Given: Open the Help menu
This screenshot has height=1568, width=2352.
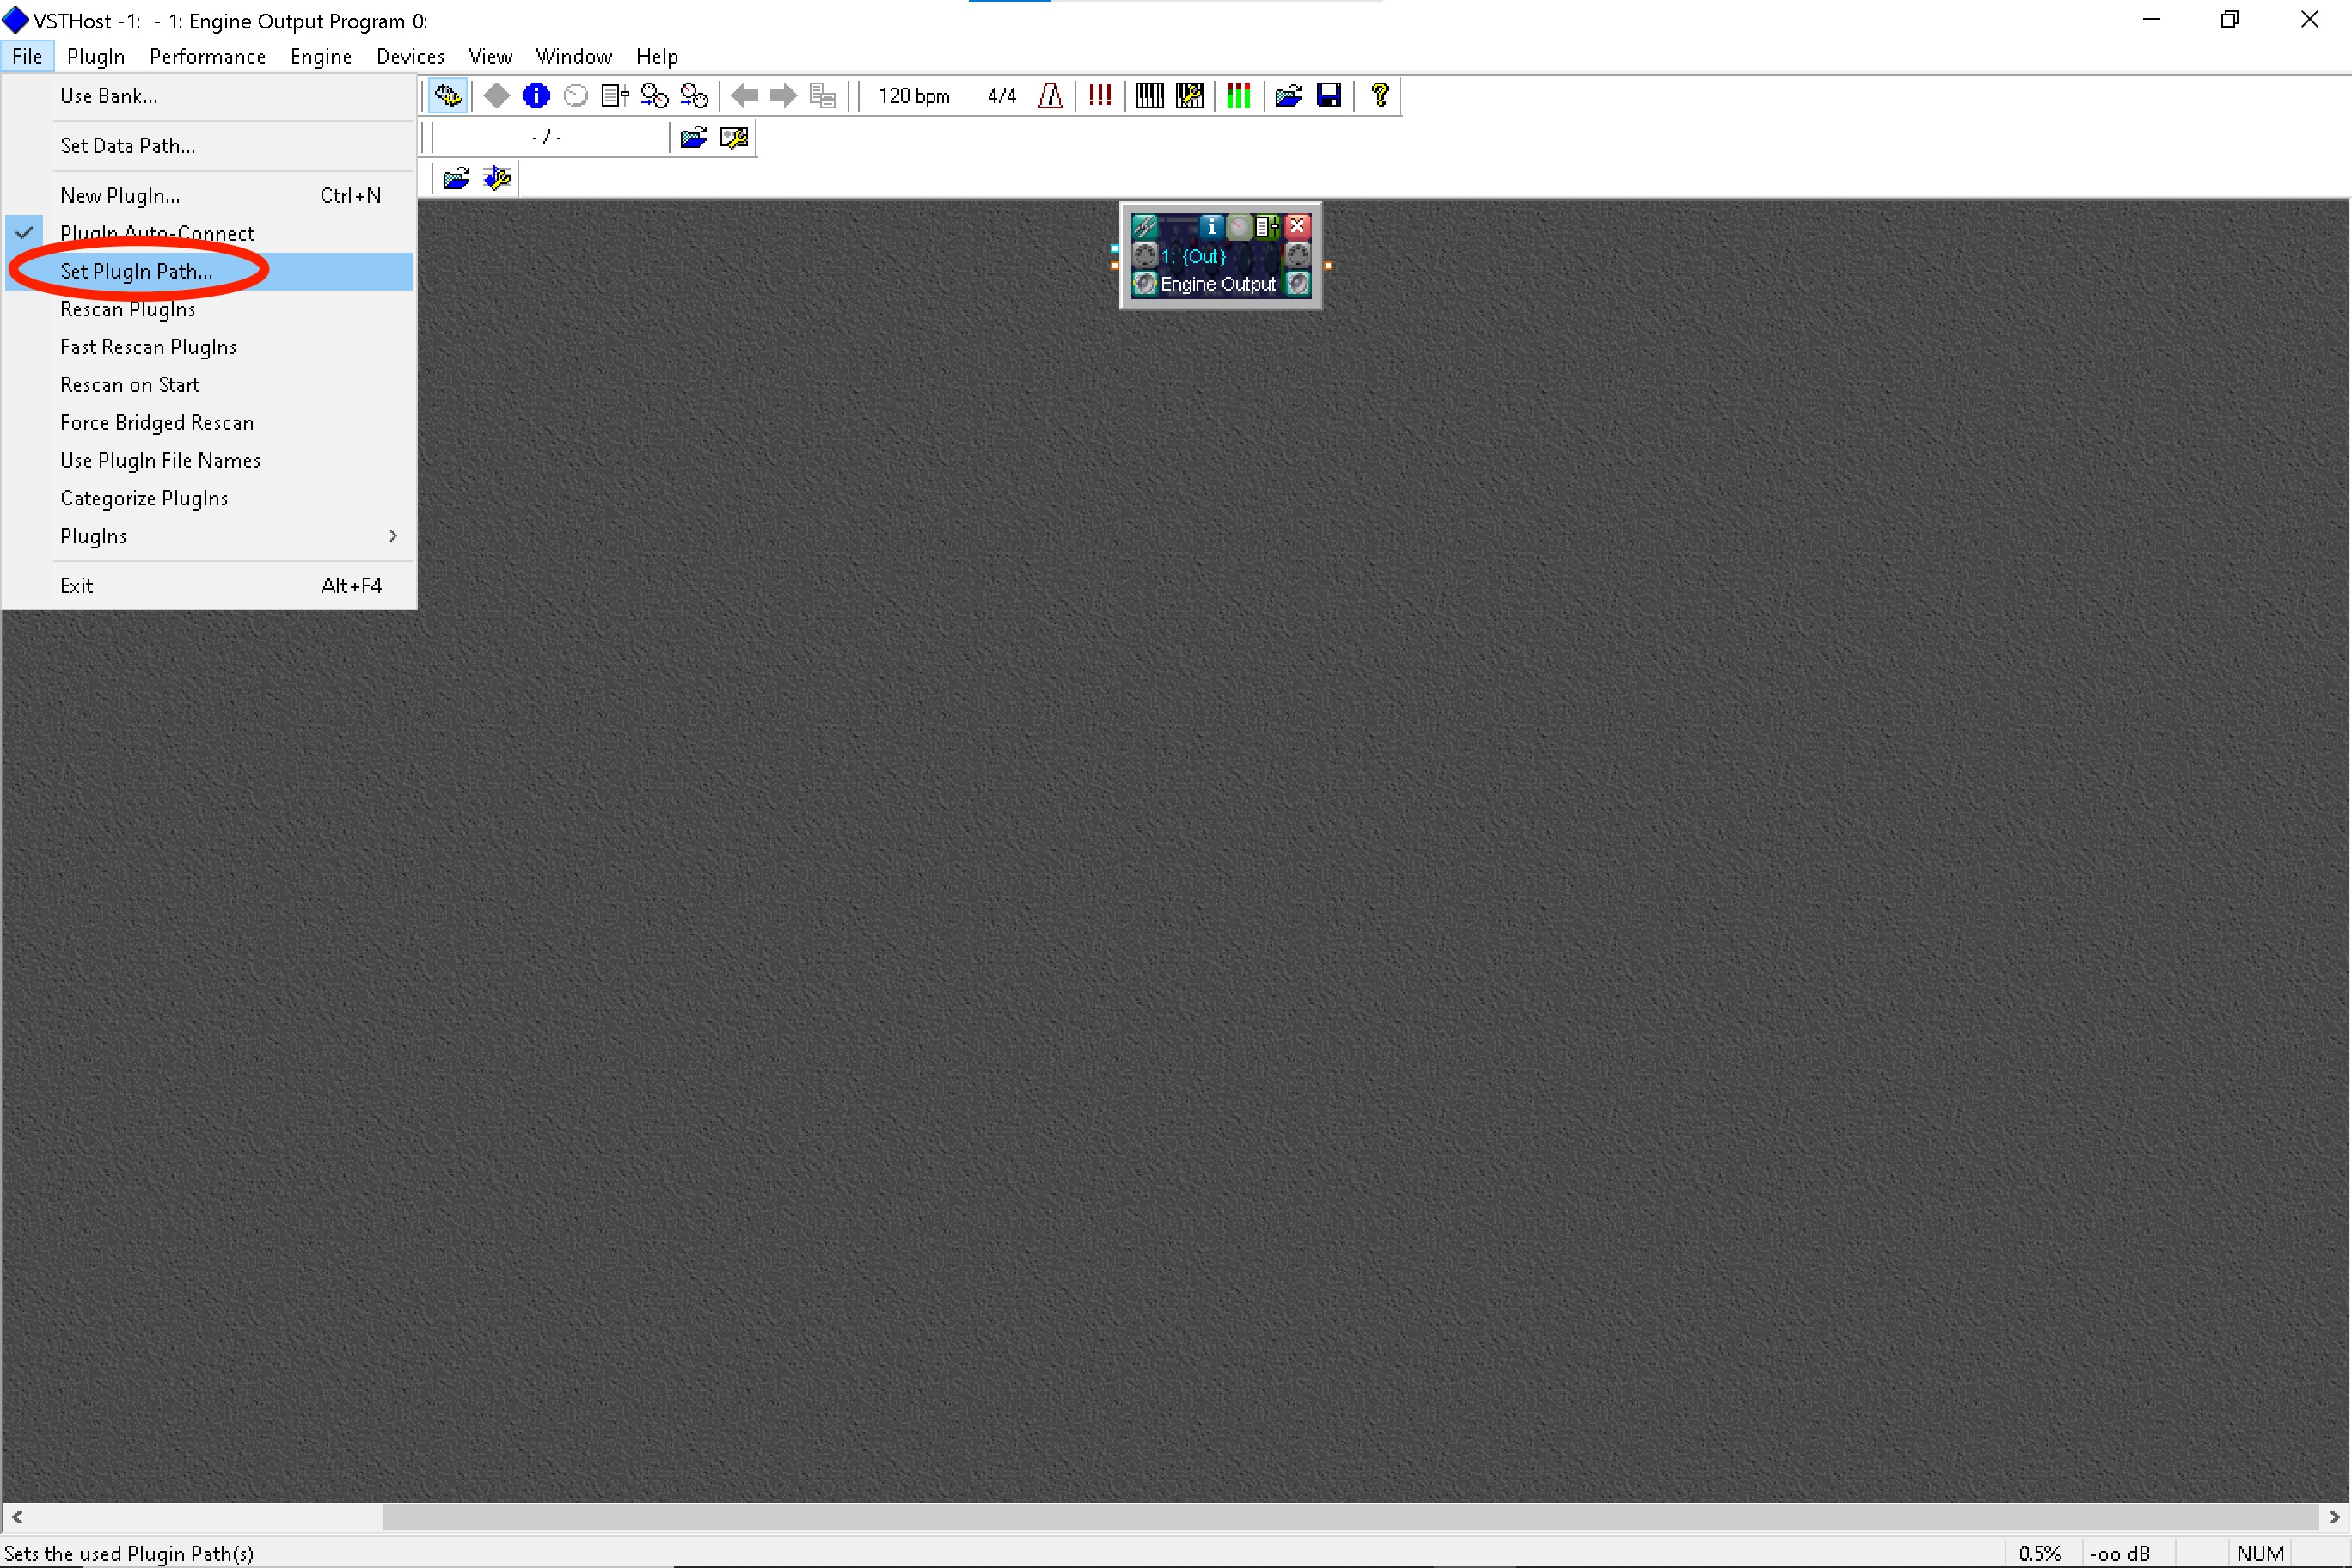Looking at the screenshot, I should (x=657, y=56).
